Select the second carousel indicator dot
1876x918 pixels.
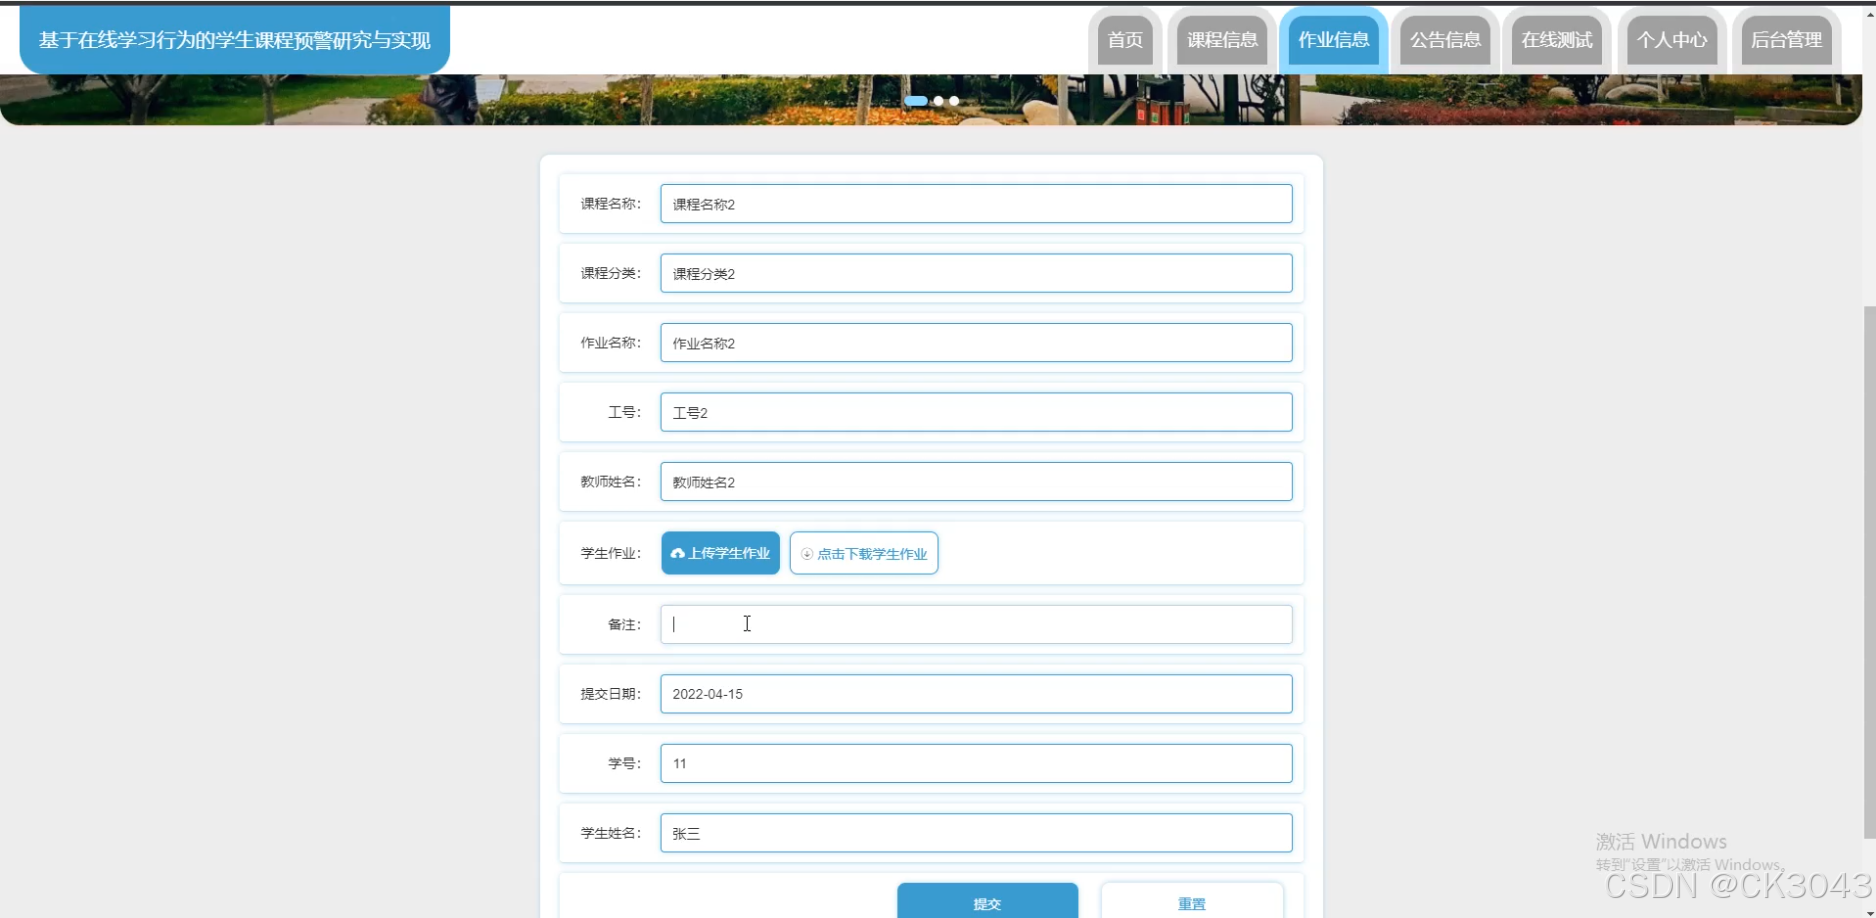click(x=938, y=101)
